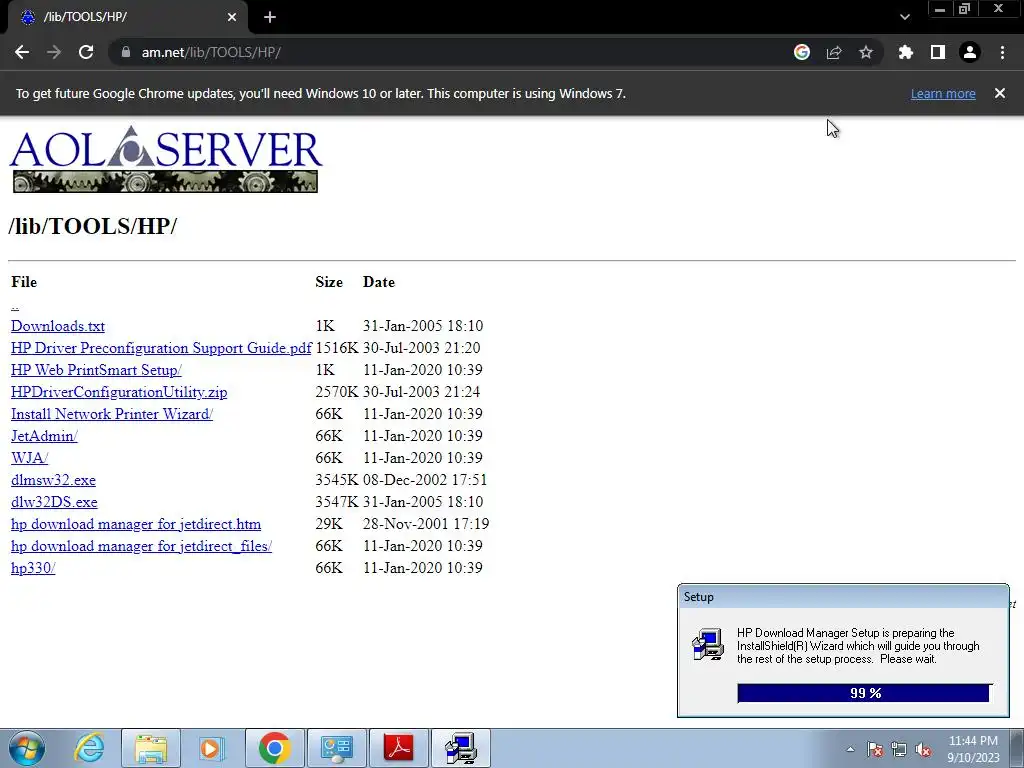Viewport: 1024px width, 768px height.
Task: Open a new tab with plus button
Action: pos(270,17)
